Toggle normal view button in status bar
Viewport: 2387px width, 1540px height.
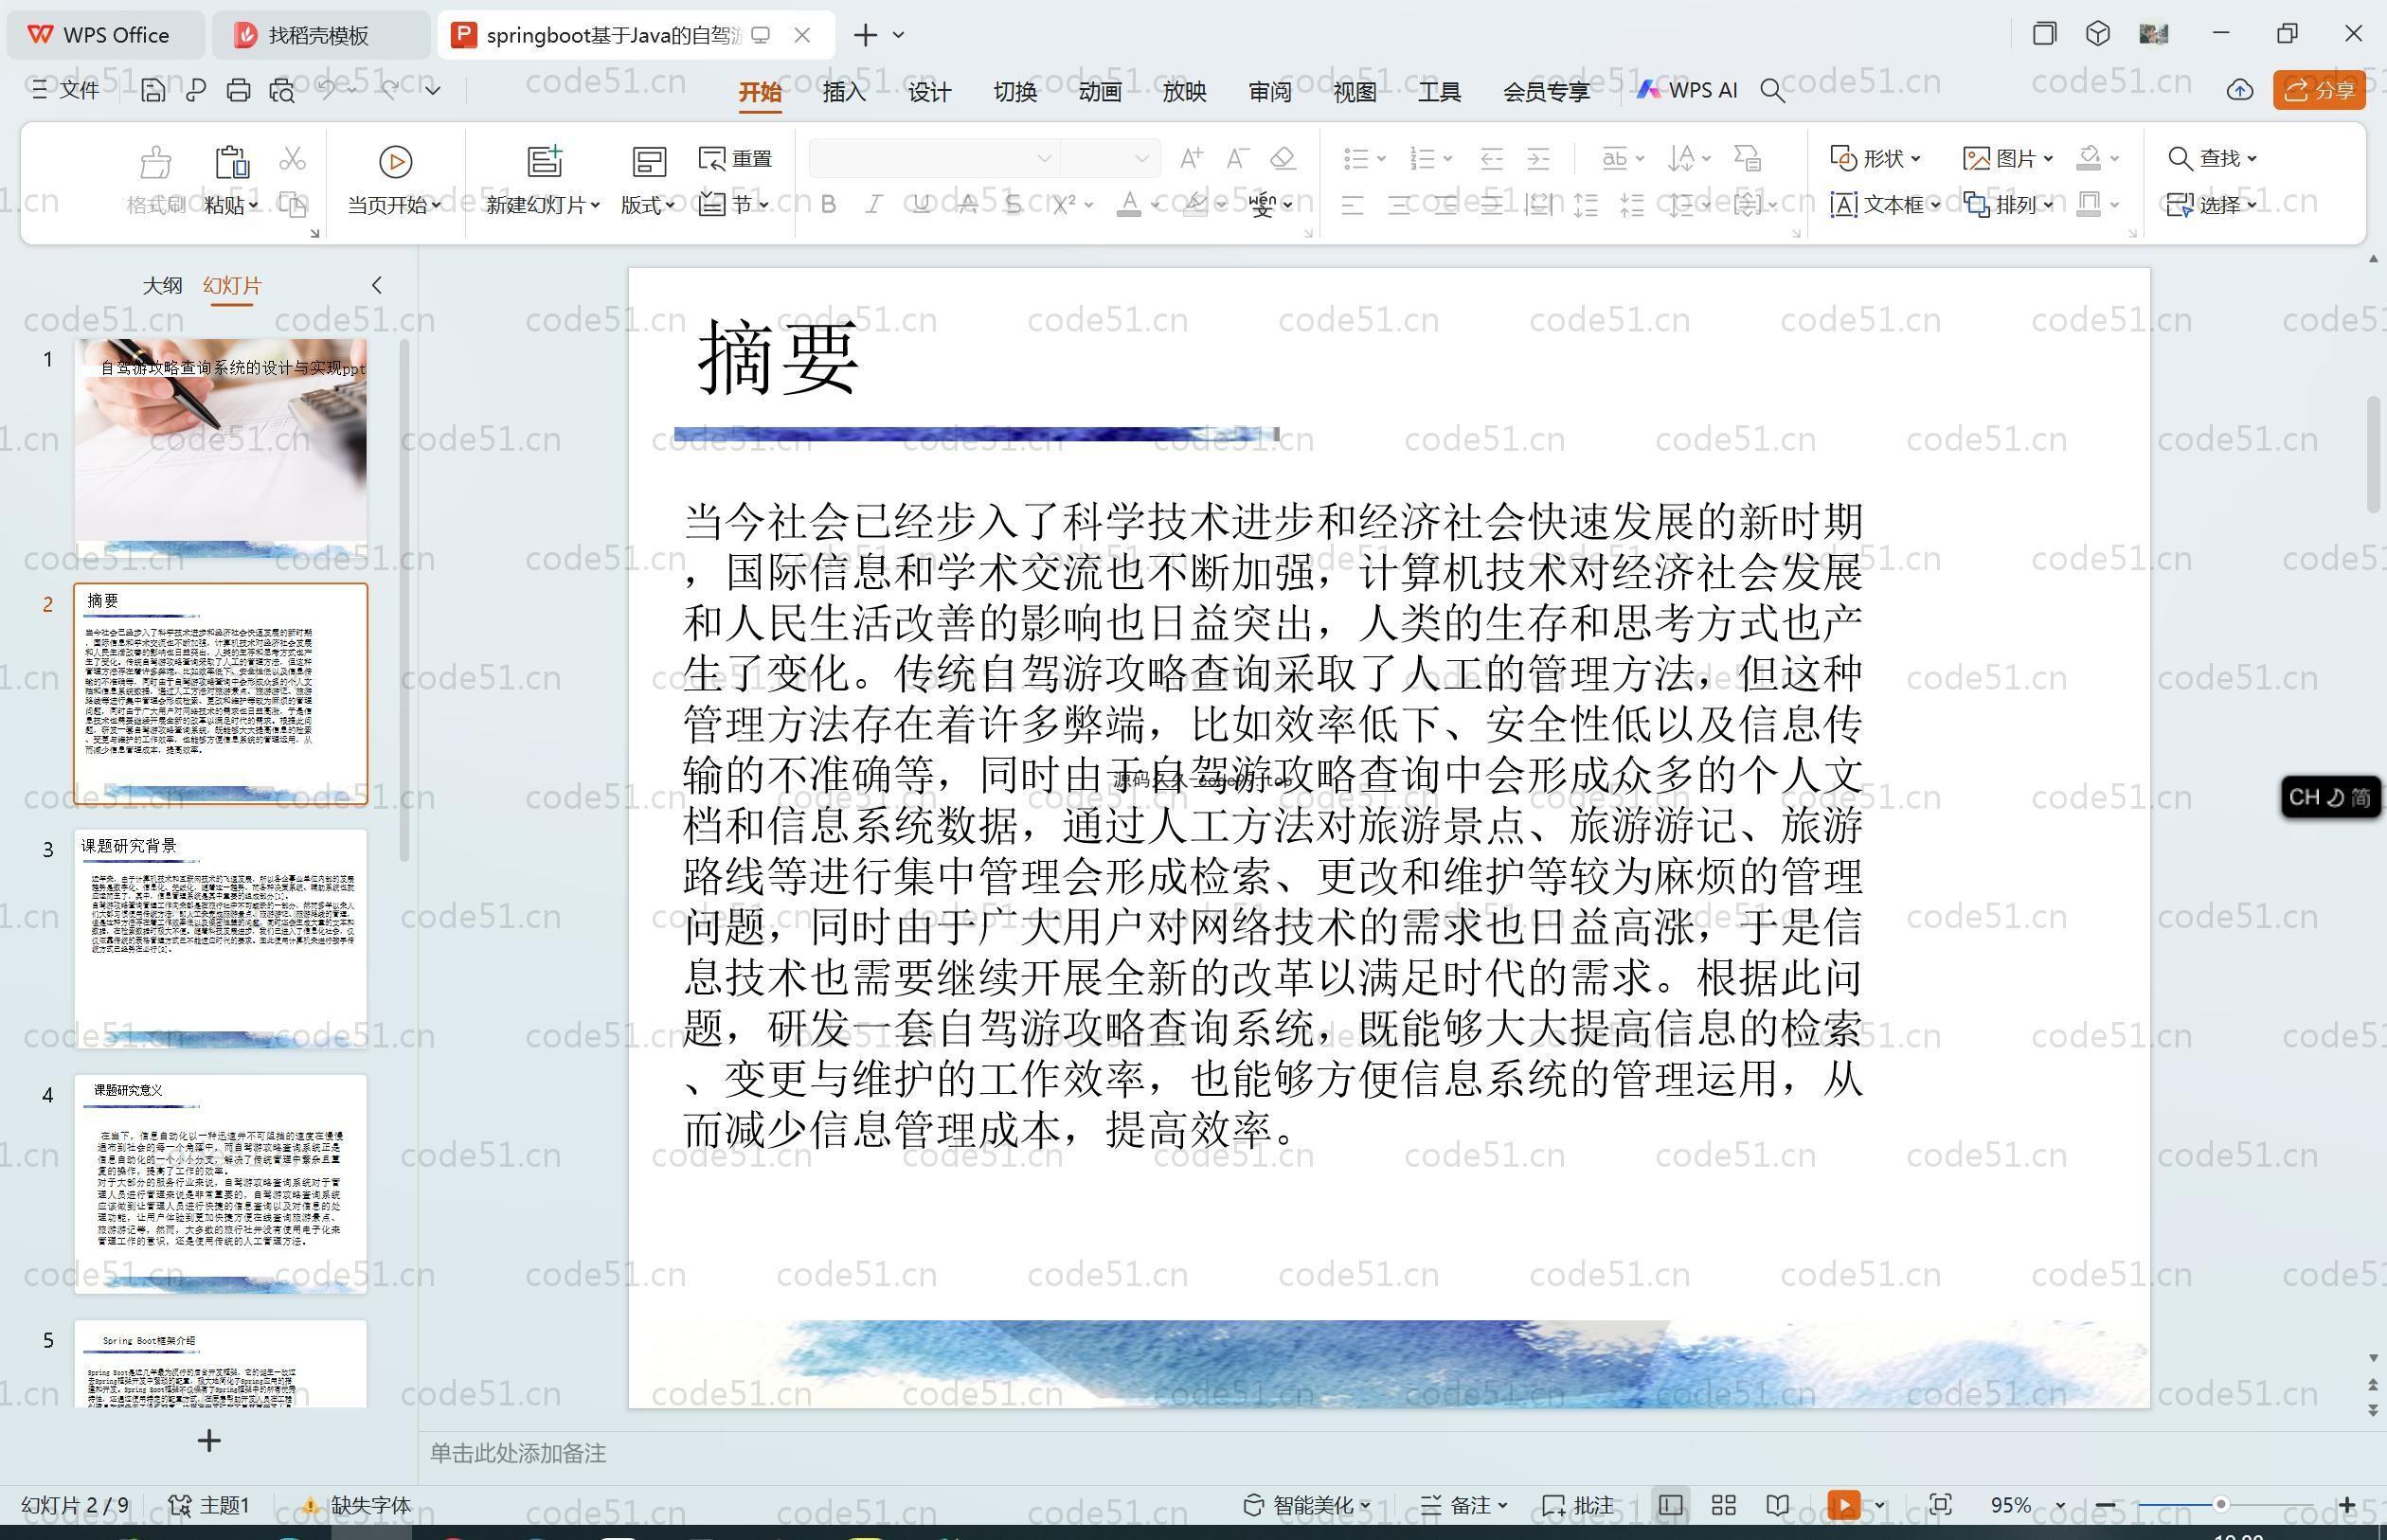[x=1670, y=1504]
